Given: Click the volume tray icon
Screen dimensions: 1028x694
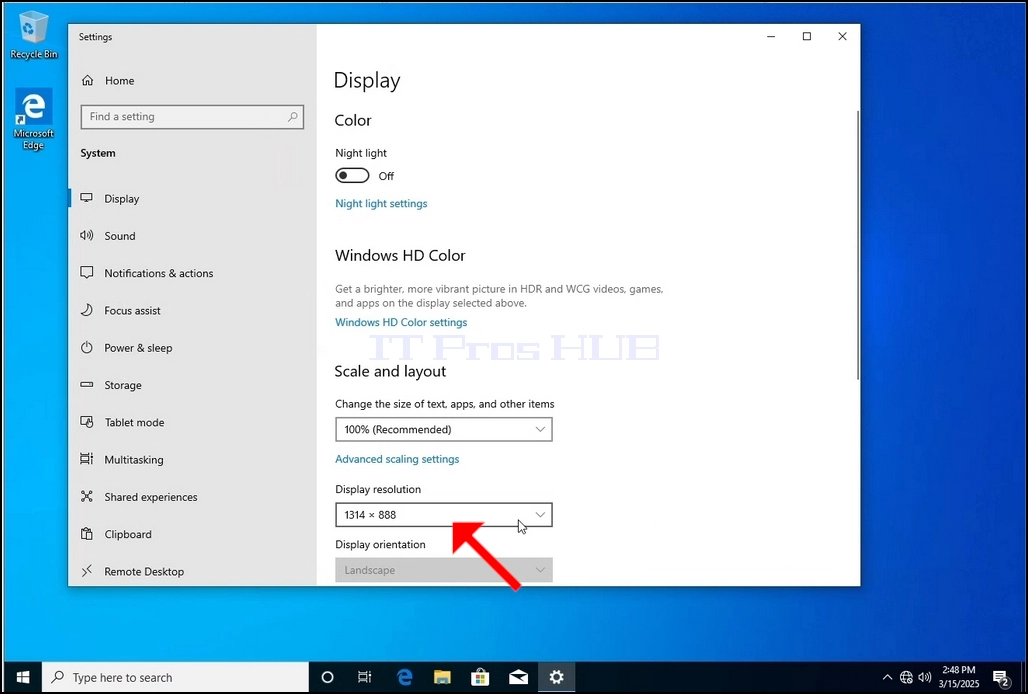Looking at the screenshot, I should coord(925,677).
